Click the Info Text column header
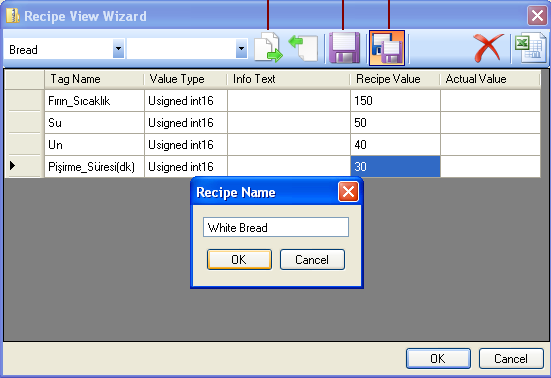The height and width of the screenshot is (378, 551). pyautogui.click(x=289, y=79)
